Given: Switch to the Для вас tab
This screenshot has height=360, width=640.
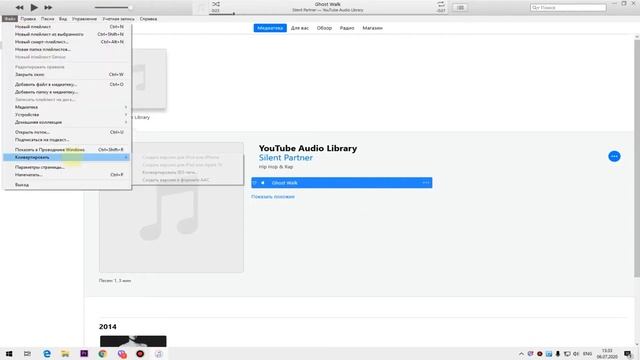Looking at the screenshot, I should (x=300, y=28).
